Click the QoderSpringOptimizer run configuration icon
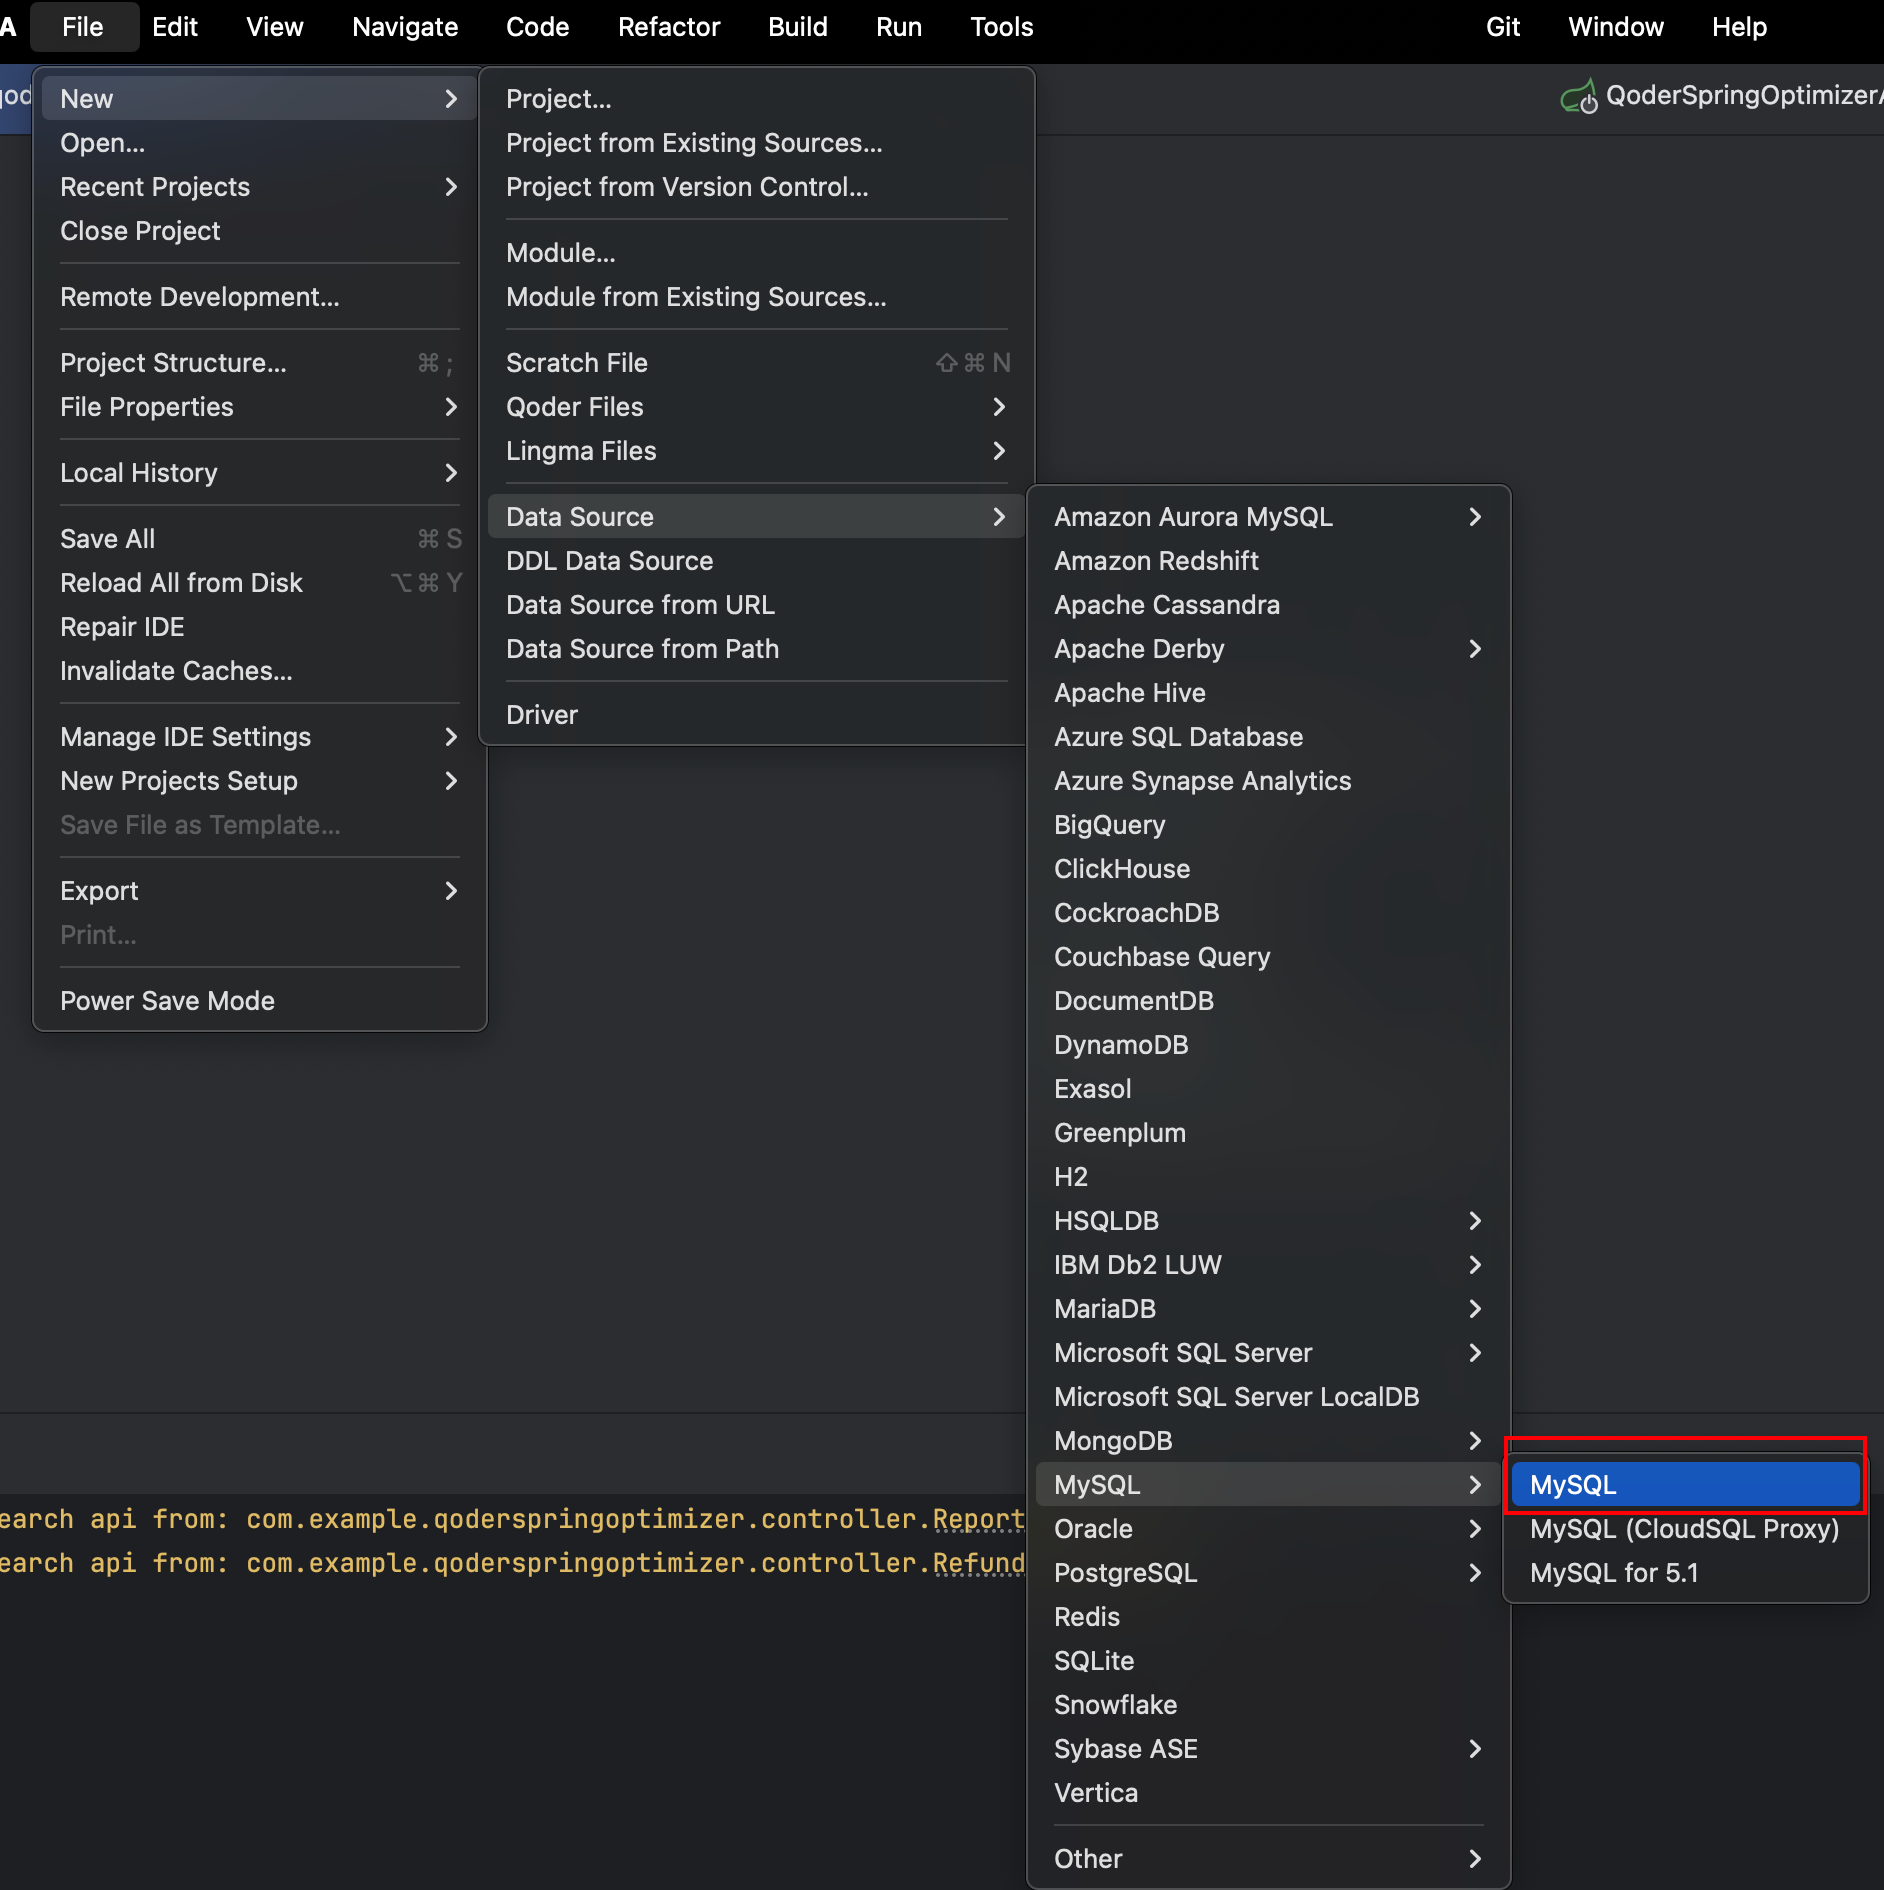 click(1579, 97)
